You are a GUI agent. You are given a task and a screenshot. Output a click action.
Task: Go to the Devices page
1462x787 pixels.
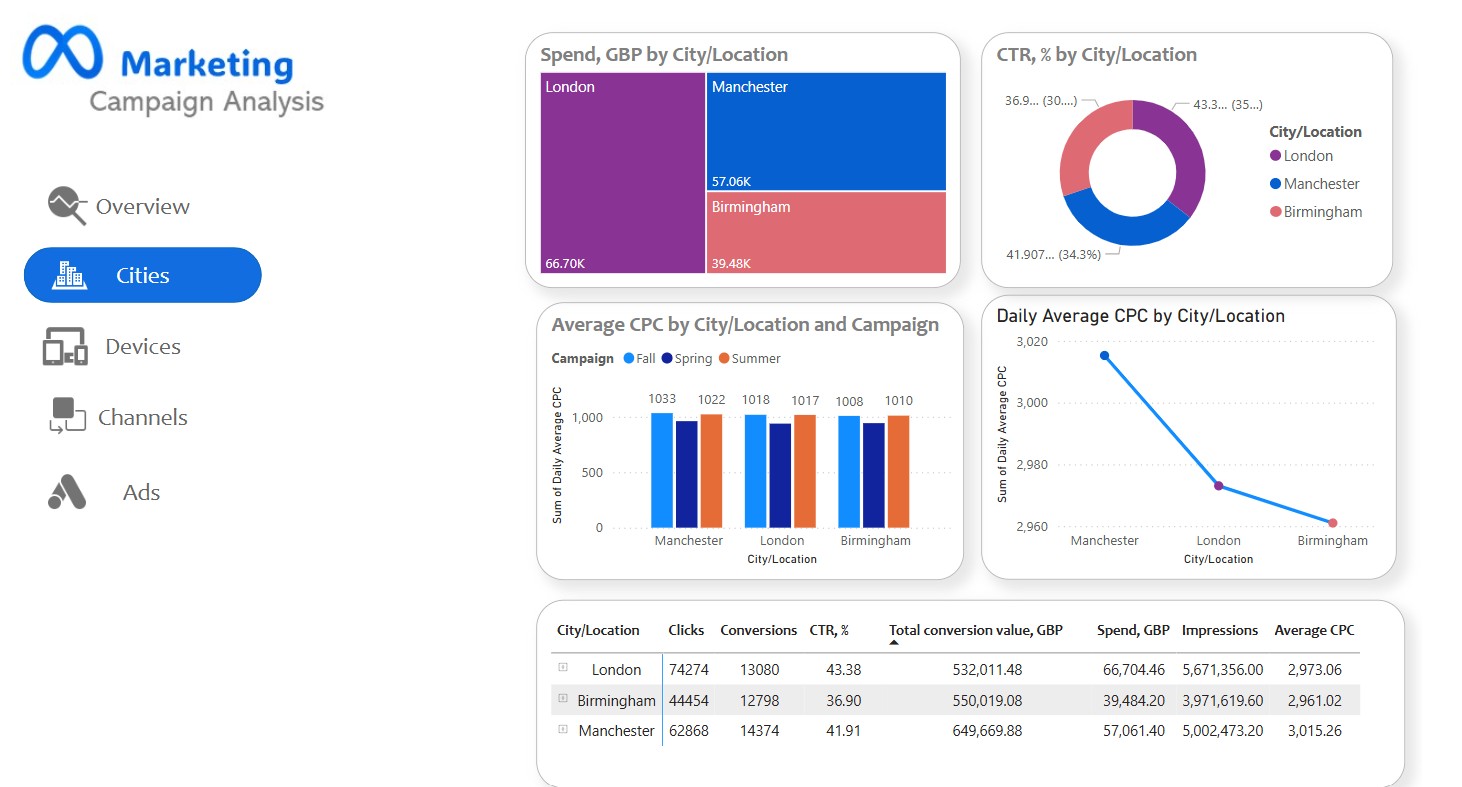coord(142,347)
